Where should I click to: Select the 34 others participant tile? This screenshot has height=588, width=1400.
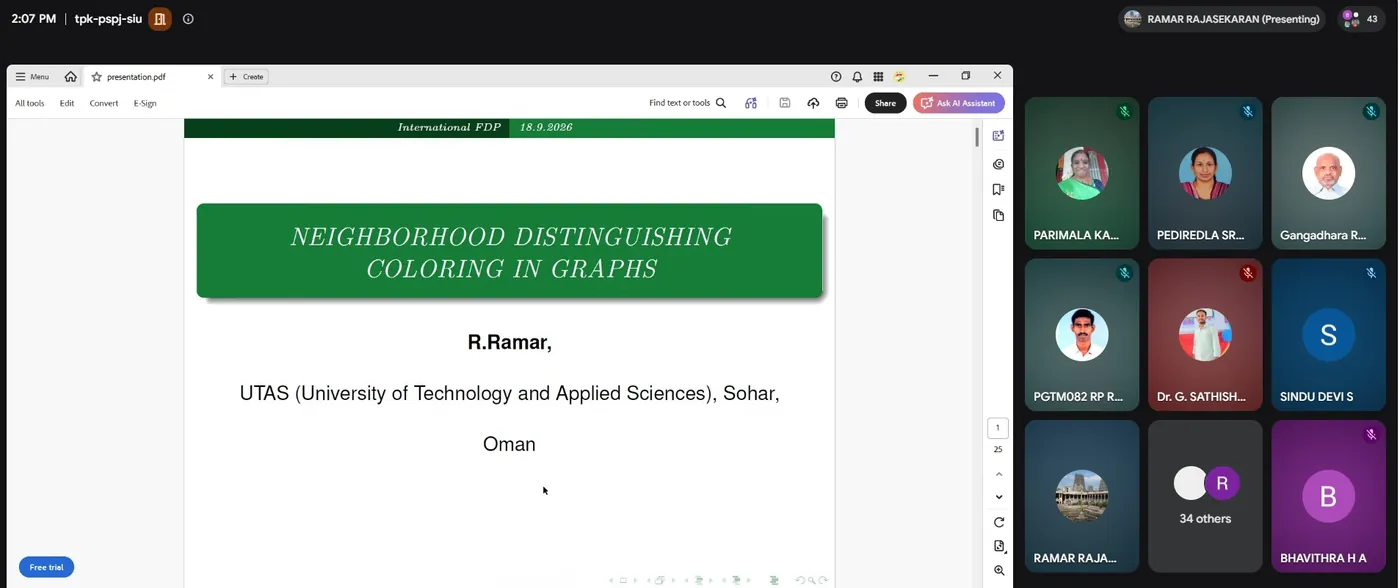[1205, 496]
